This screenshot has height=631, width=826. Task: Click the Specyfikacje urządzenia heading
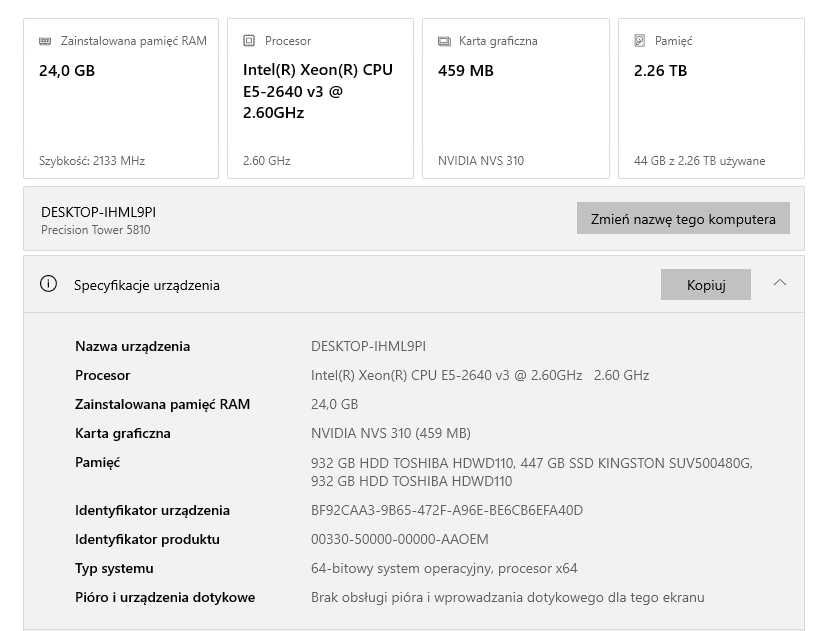coord(147,285)
